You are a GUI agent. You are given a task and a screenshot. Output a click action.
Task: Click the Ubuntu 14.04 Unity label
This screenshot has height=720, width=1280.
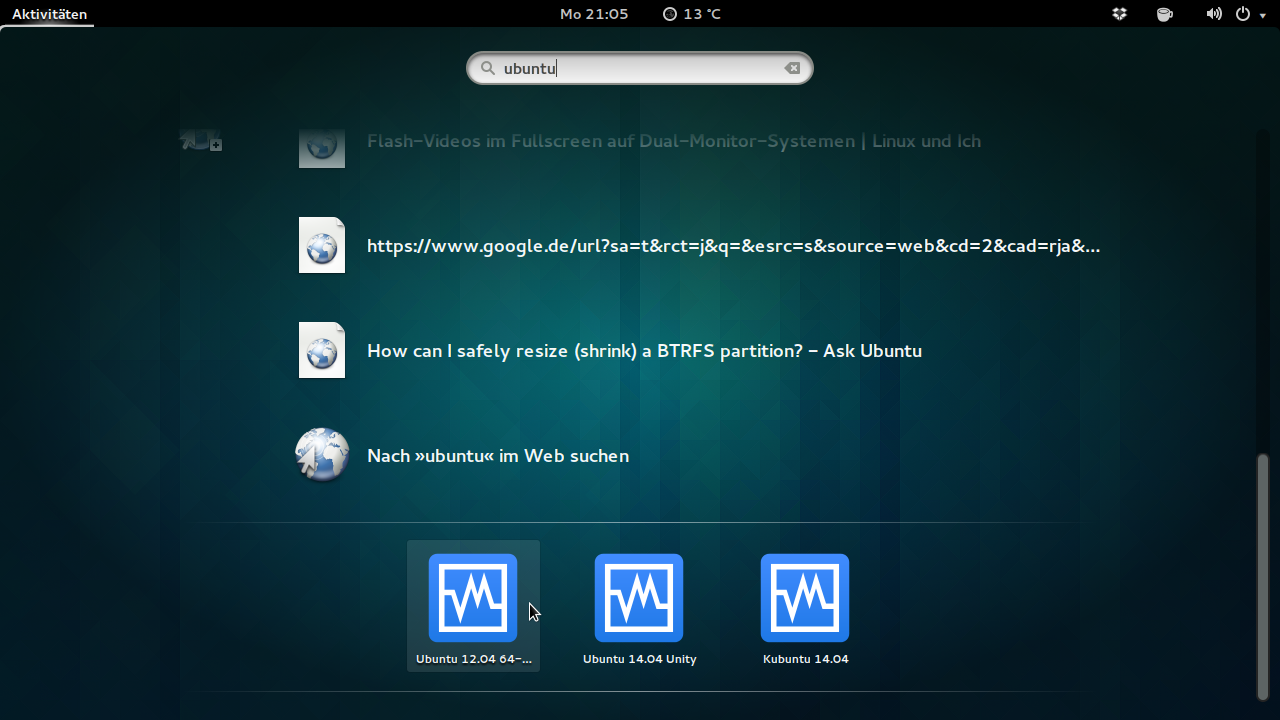(x=640, y=659)
